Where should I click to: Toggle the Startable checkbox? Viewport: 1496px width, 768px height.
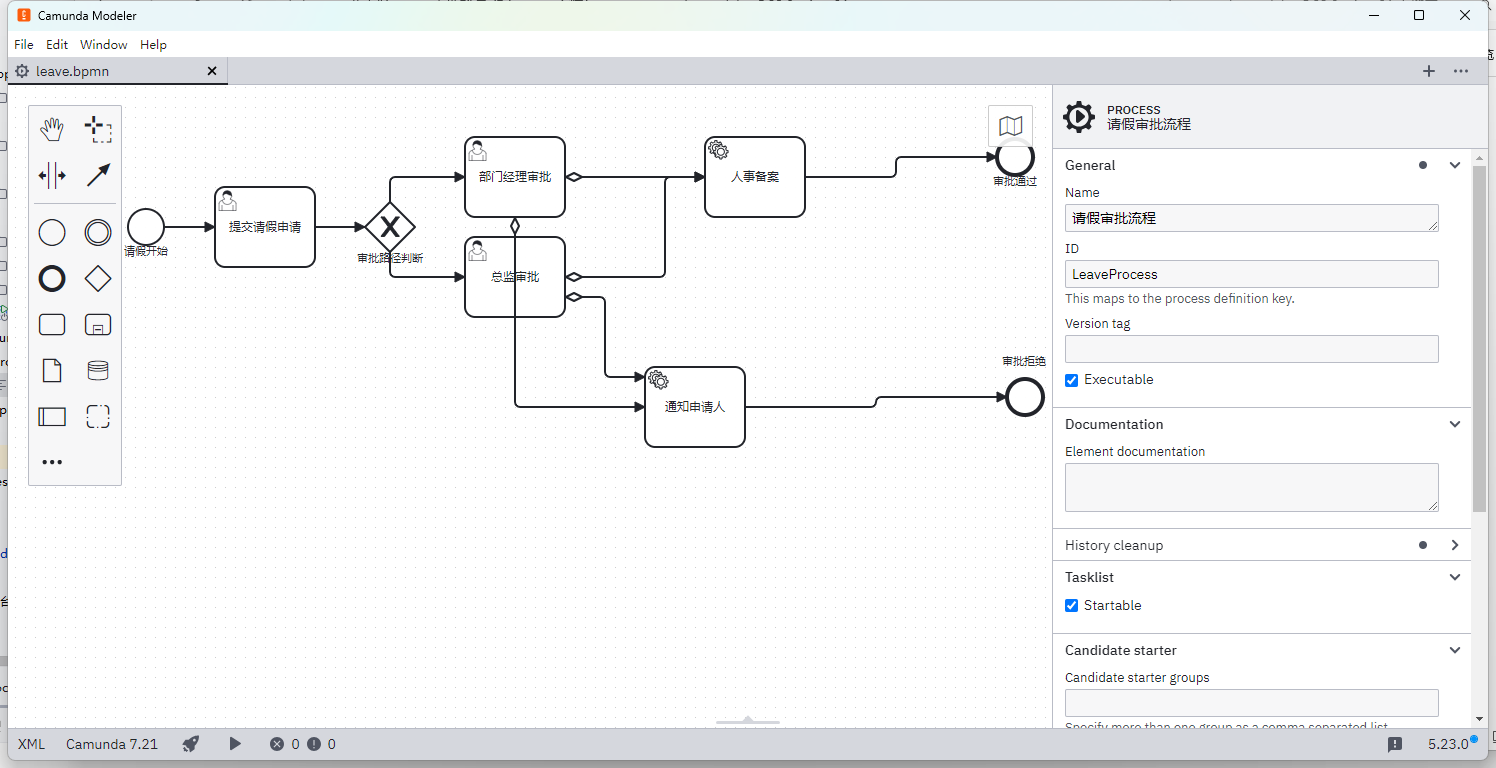coord(1072,606)
